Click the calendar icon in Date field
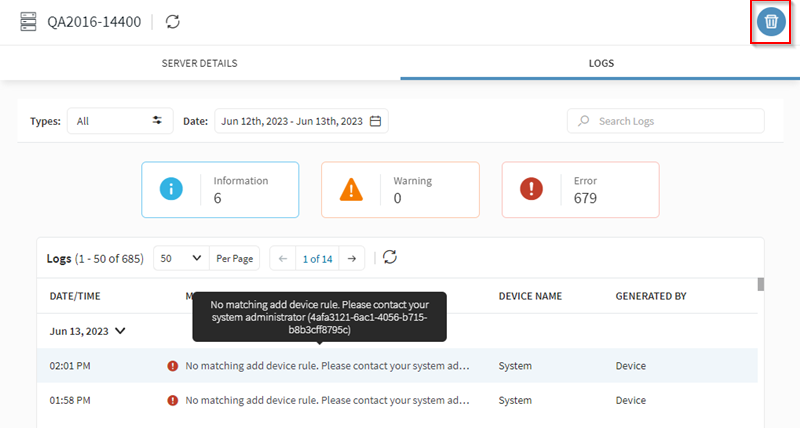The height and width of the screenshot is (428, 800). (376, 121)
